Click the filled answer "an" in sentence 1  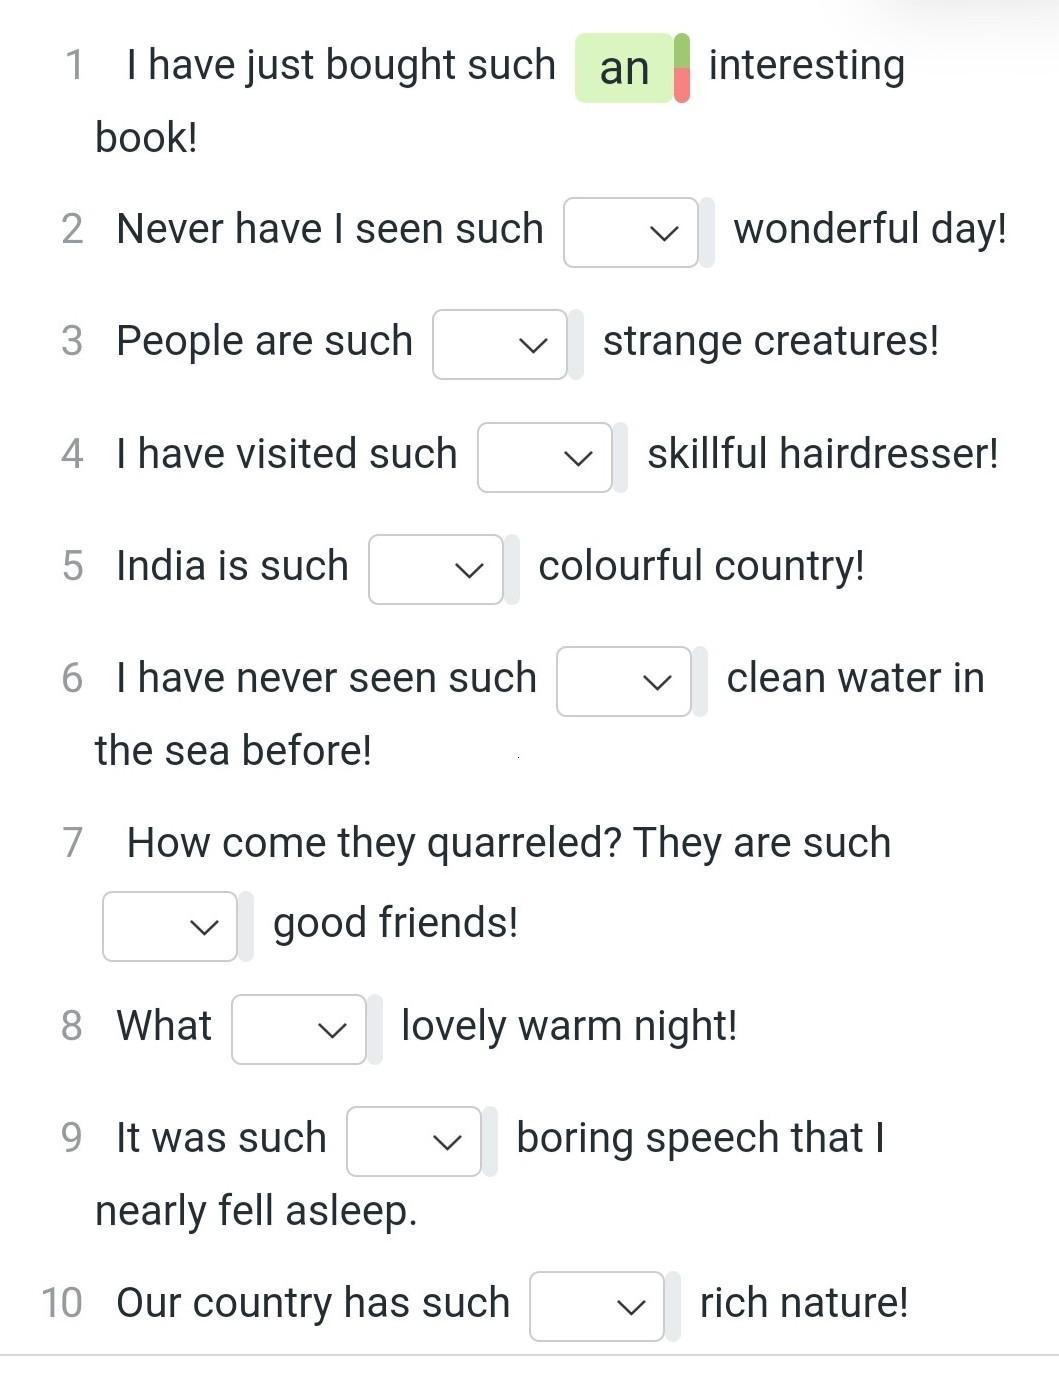[x=624, y=68]
